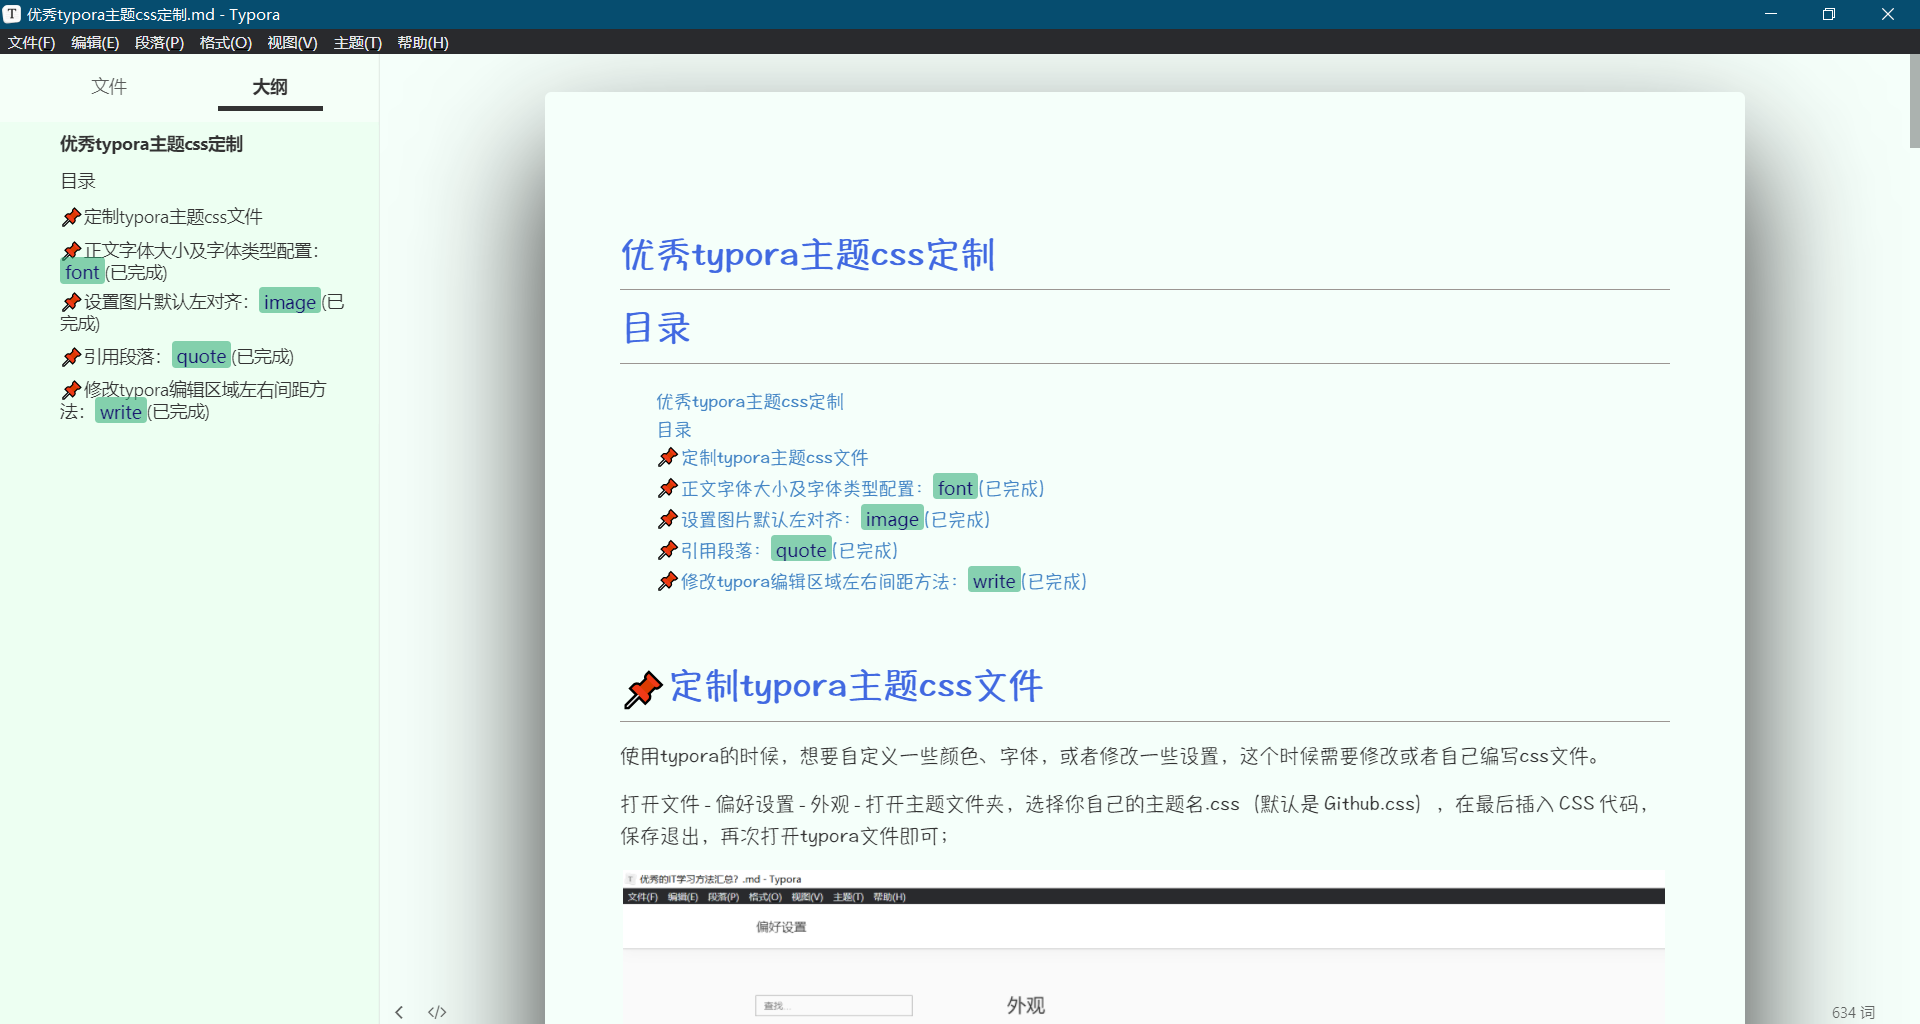Follow TOC link 目录

[674, 430]
